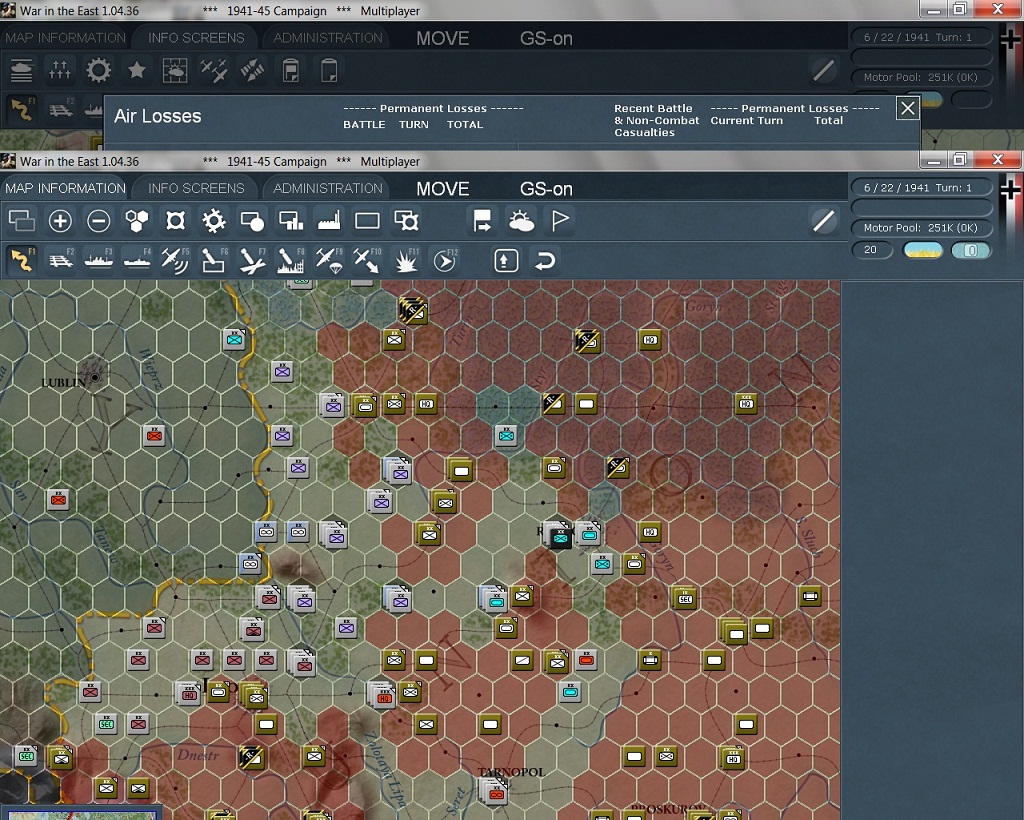The width and height of the screenshot is (1024, 820).
Task: Open plain clipboard icon in upper window
Action: pos(329,71)
